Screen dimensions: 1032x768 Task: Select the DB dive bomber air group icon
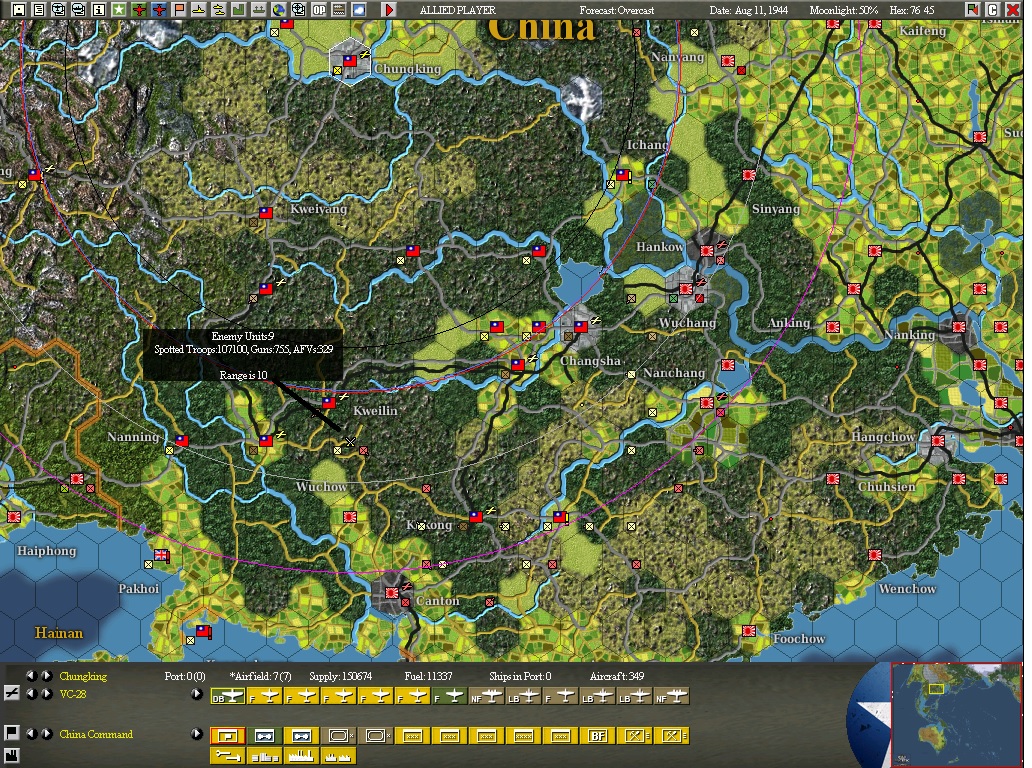[228, 696]
